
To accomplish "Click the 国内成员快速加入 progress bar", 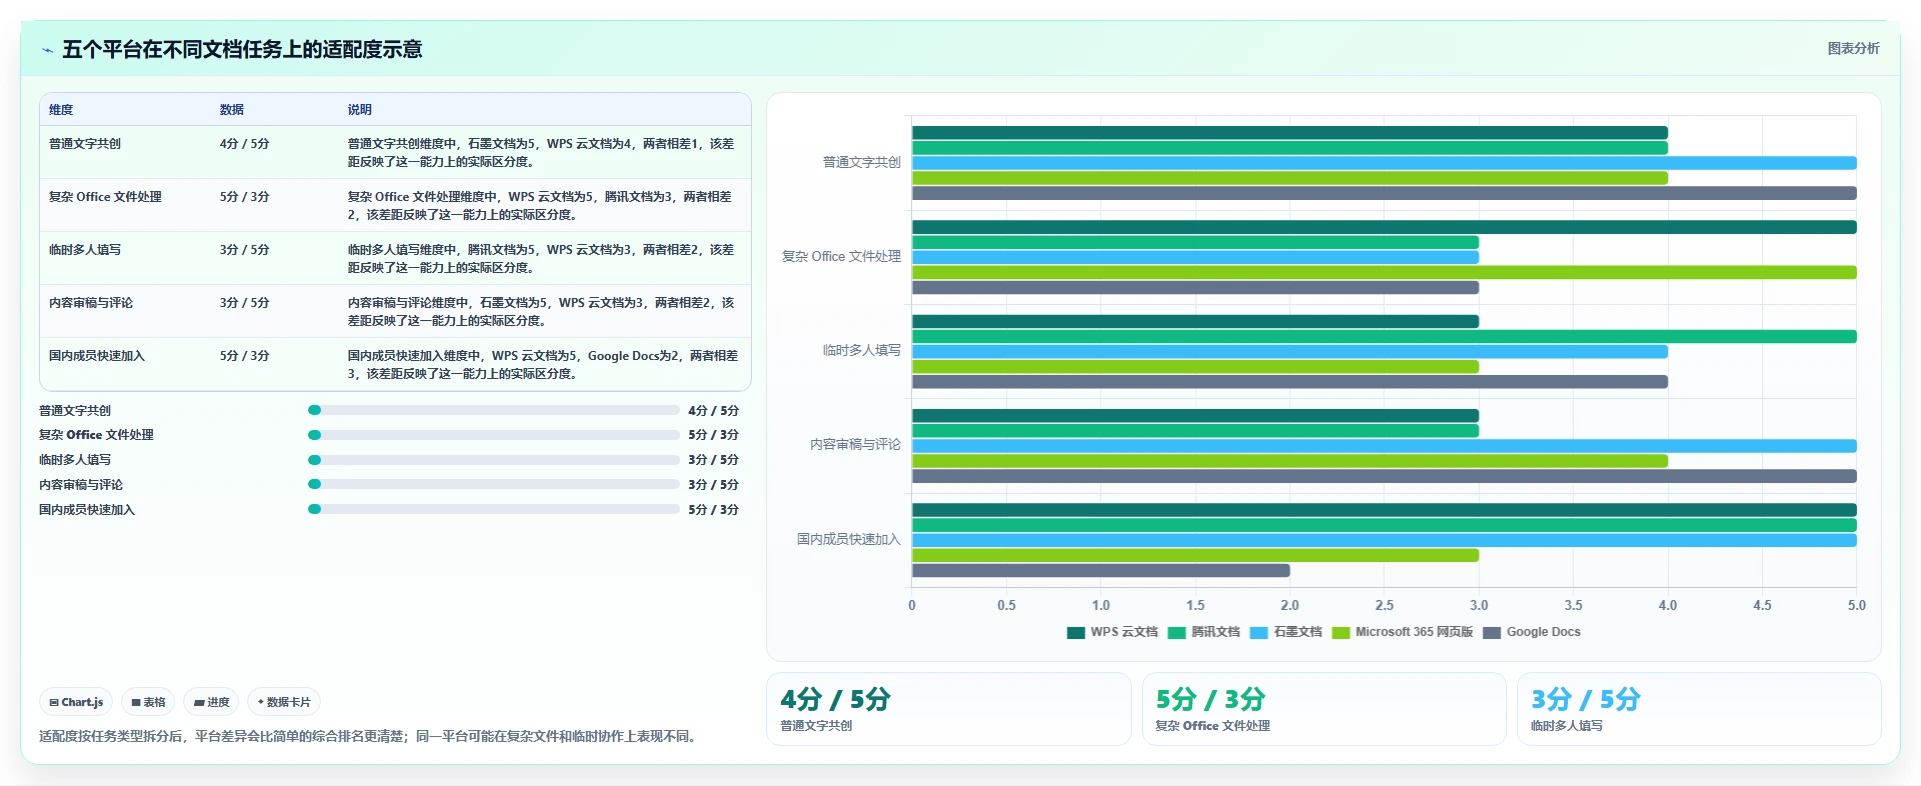I will [494, 509].
